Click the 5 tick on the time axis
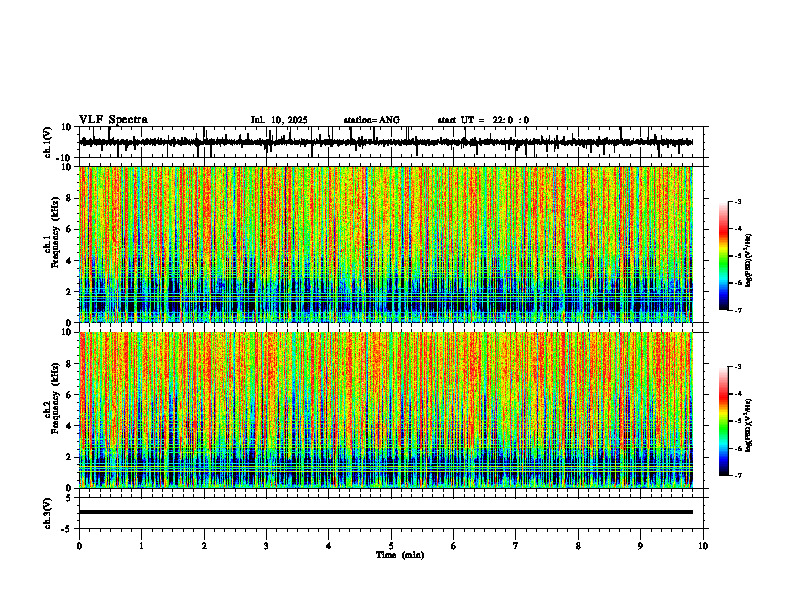The height and width of the screenshot is (612, 792). [x=391, y=546]
